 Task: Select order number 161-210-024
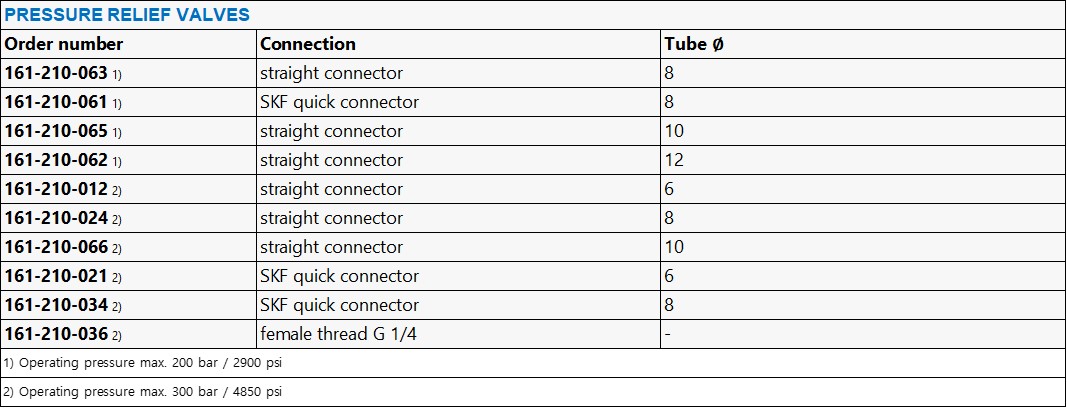tap(56, 218)
